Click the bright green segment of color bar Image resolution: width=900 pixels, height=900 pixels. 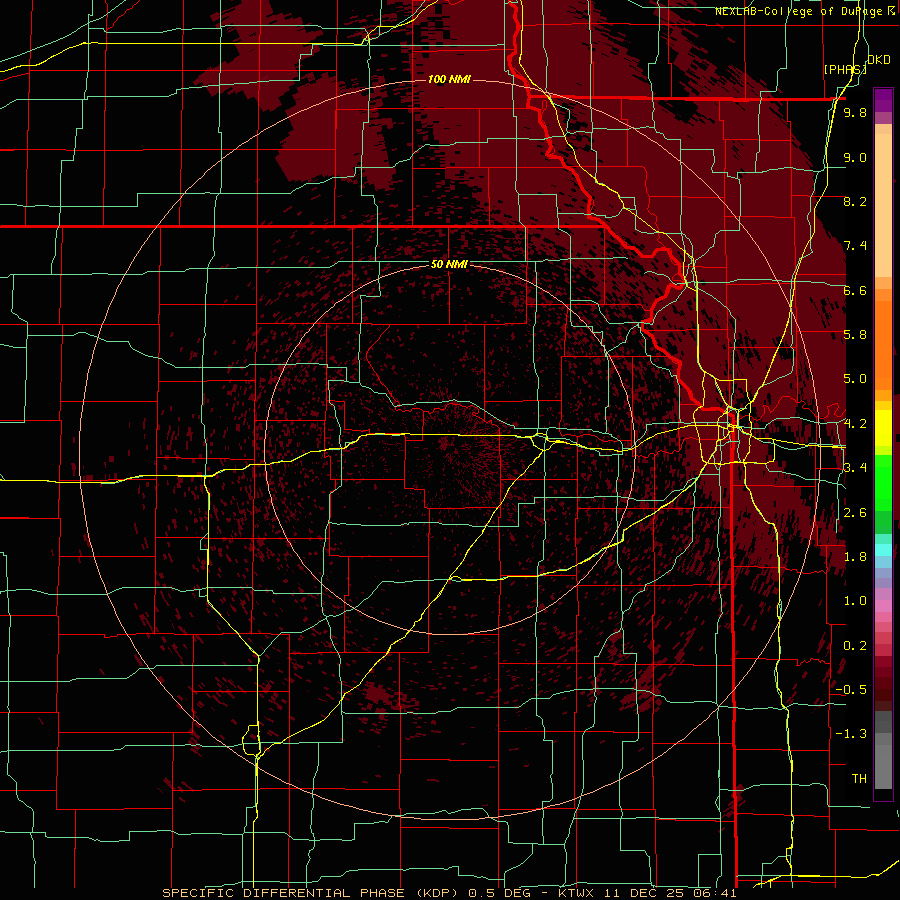(883, 482)
